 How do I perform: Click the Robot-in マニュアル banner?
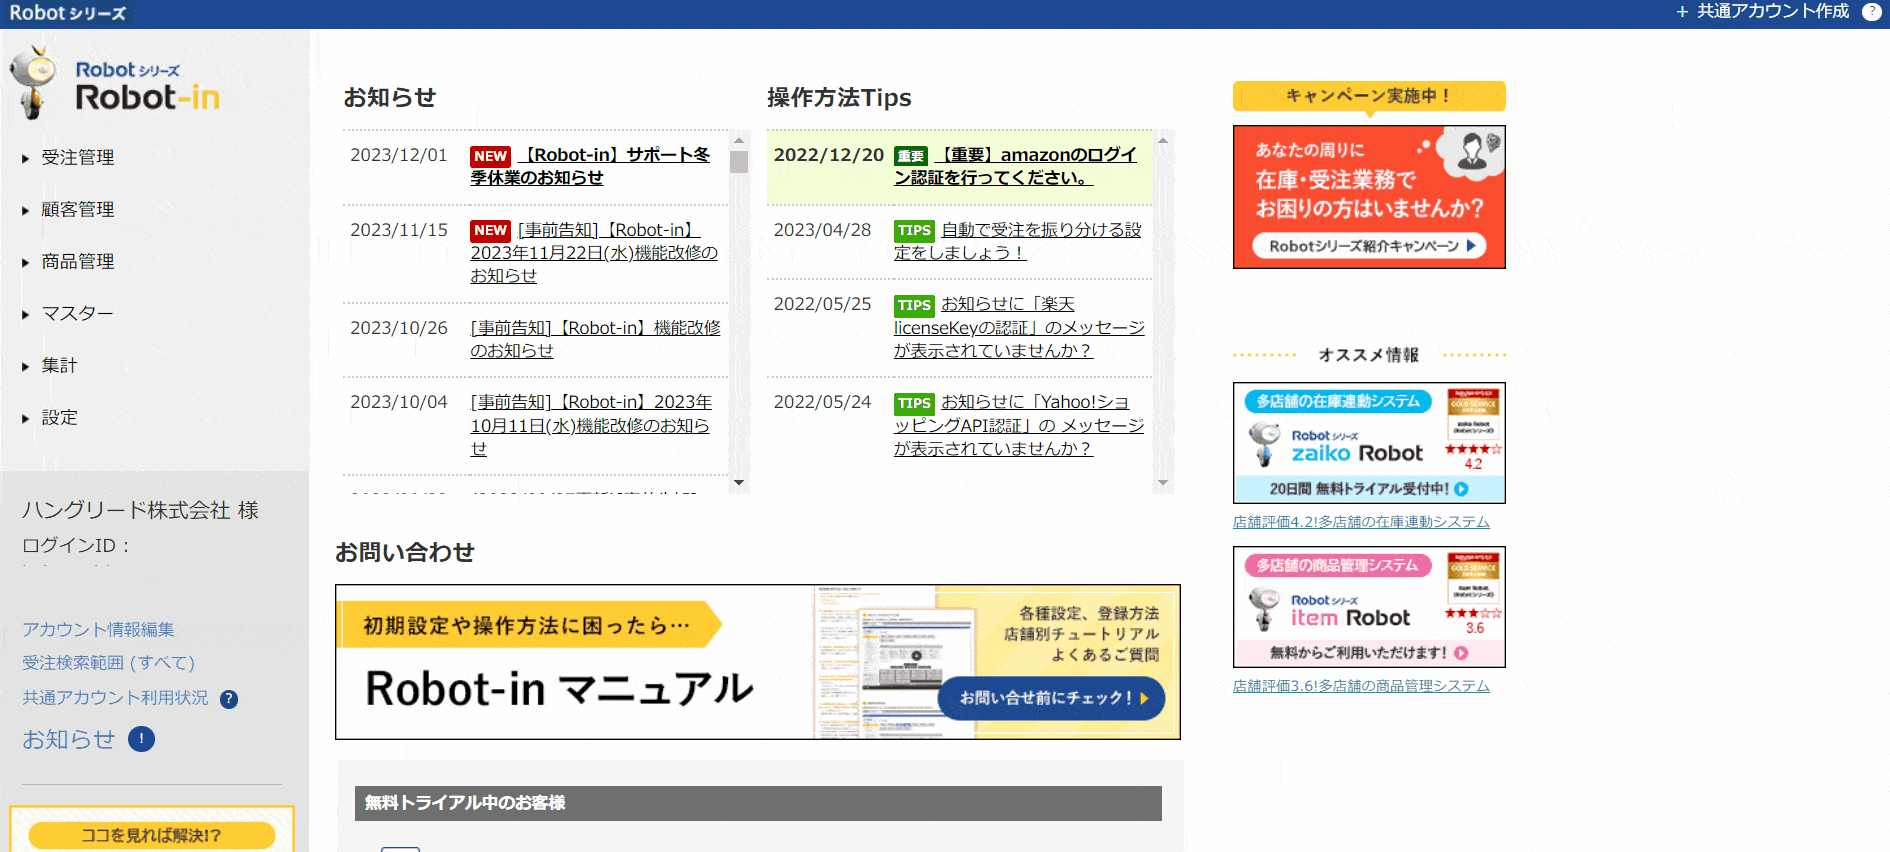757,662
